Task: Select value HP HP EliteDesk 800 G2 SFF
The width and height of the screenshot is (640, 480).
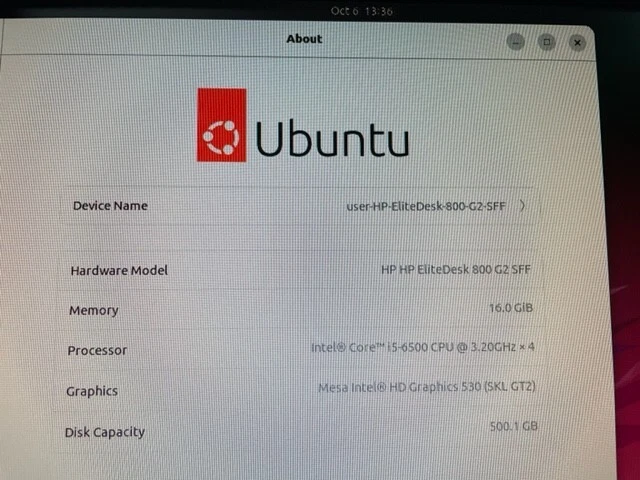Action: pos(456,269)
